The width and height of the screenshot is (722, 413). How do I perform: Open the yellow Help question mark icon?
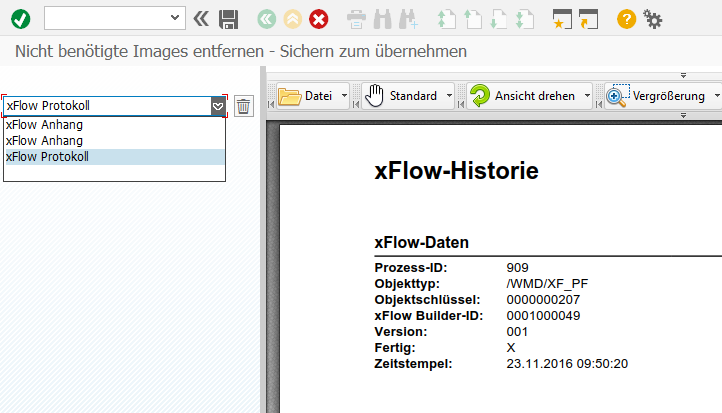(626, 18)
